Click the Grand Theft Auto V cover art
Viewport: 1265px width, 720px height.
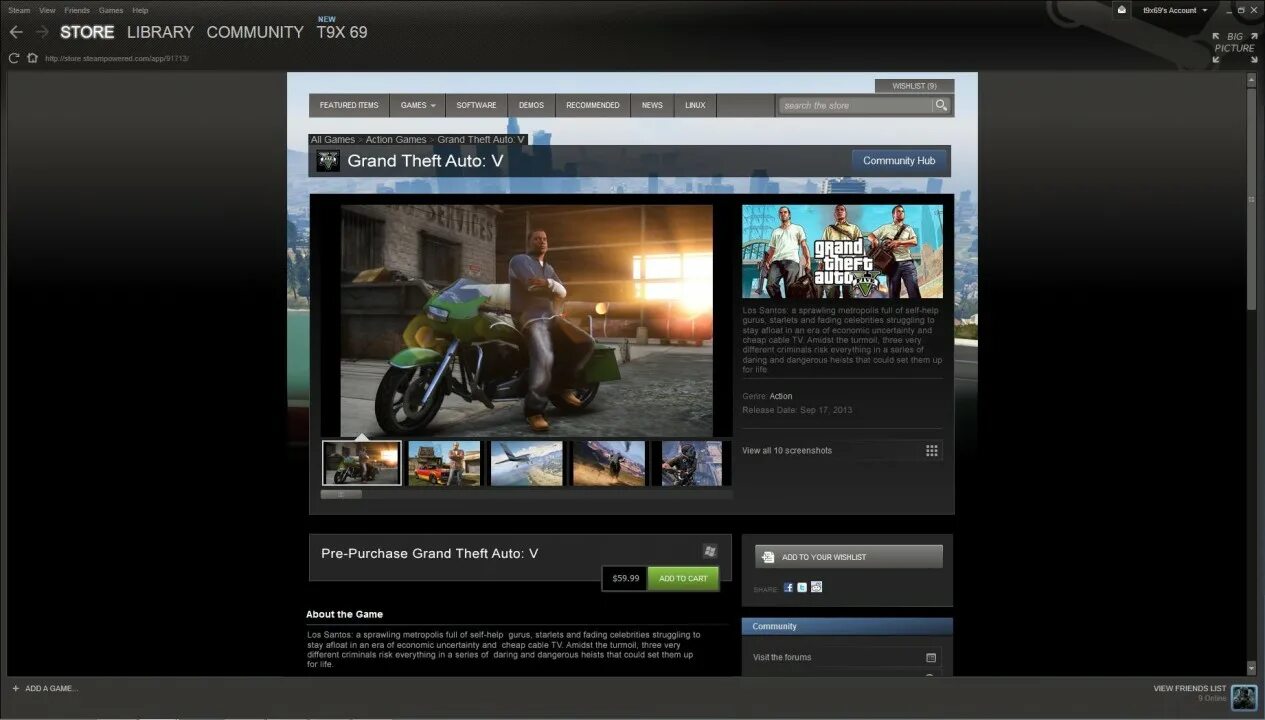(842, 251)
